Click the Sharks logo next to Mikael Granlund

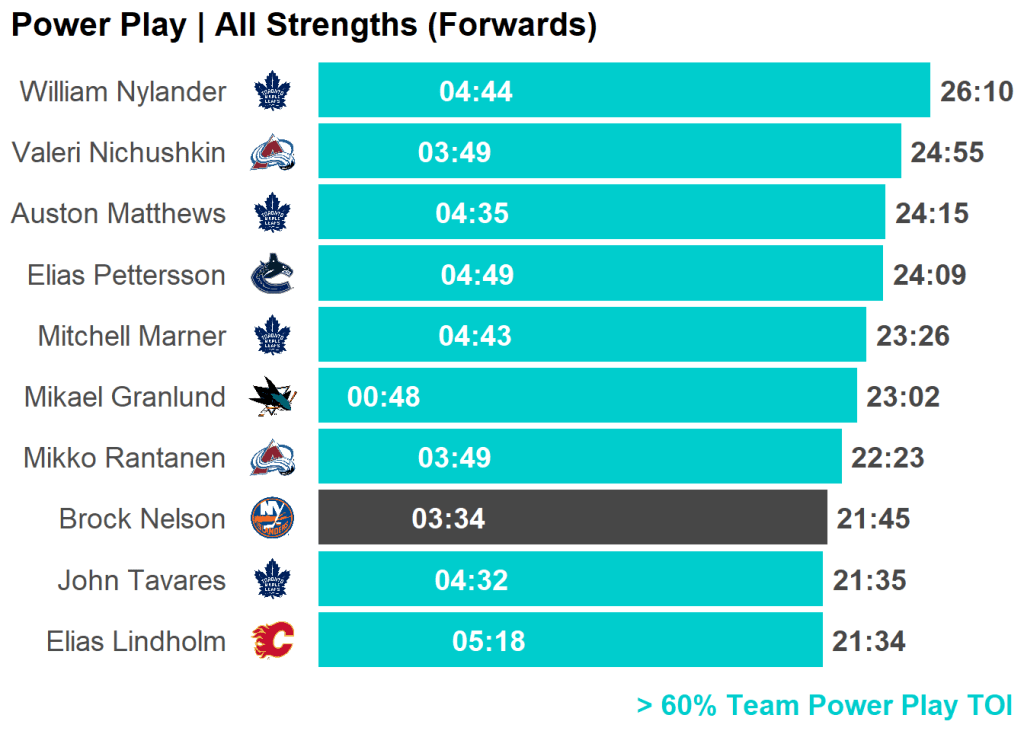pos(271,397)
